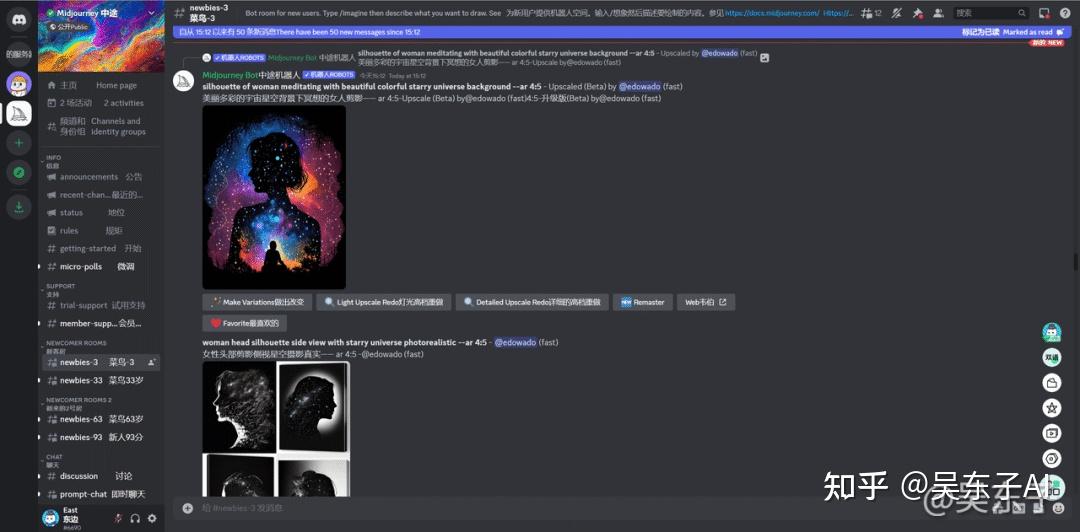Click the floating star icon on right
This screenshot has height=532, width=1080.
tap(1052, 408)
